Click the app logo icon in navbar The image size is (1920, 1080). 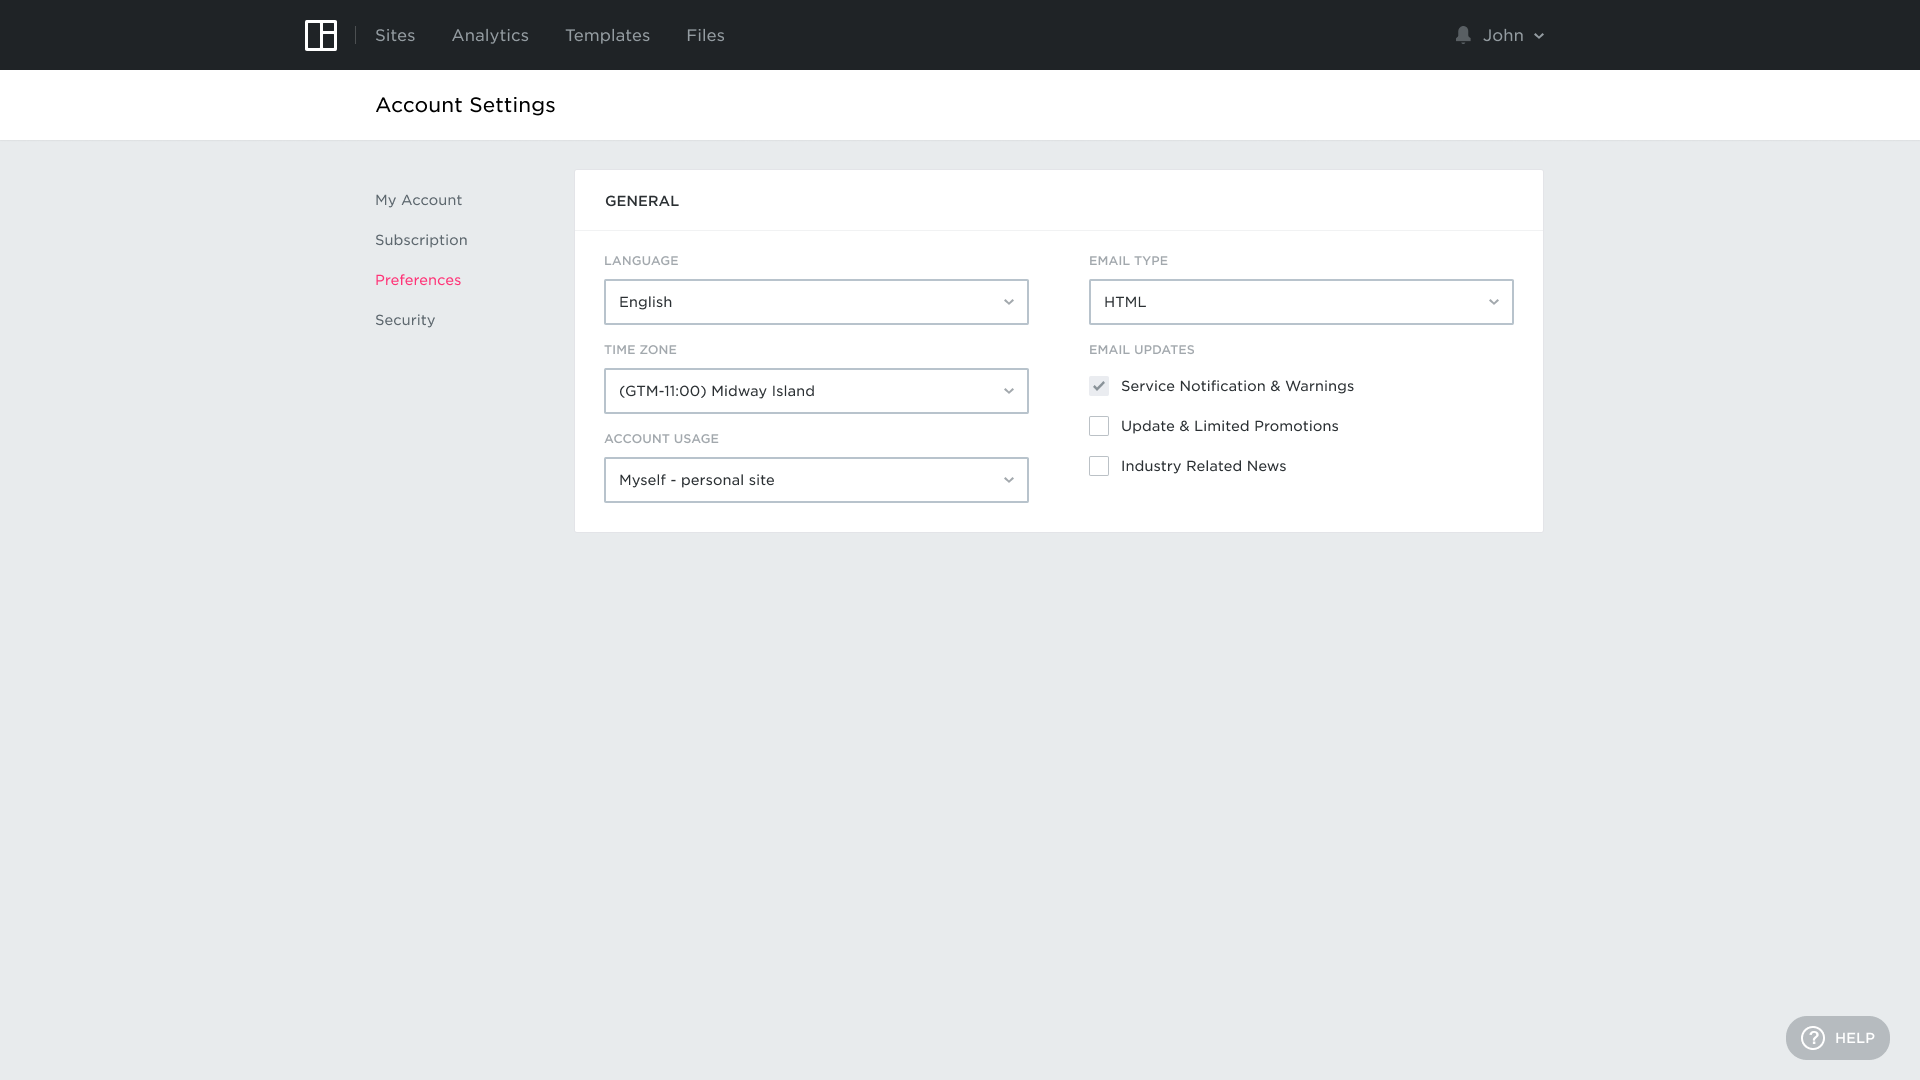point(321,35)
